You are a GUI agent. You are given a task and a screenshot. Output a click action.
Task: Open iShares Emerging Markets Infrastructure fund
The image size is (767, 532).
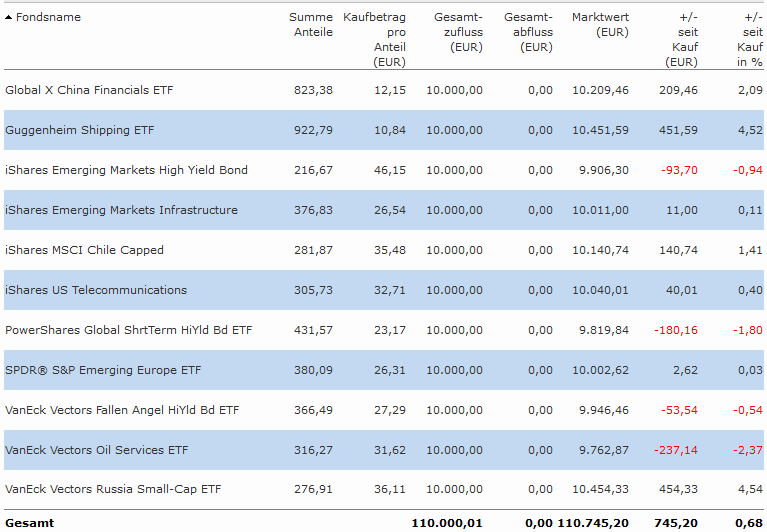[121, 210]
